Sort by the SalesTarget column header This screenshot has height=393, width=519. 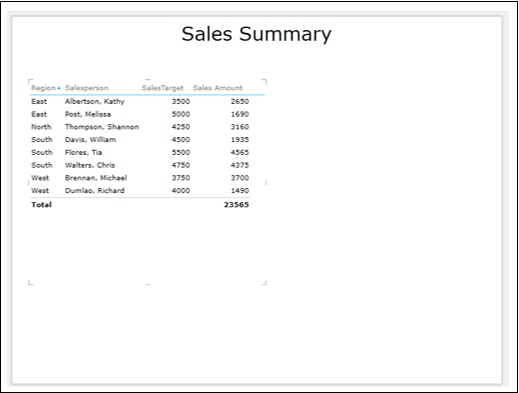pos(163,88)
